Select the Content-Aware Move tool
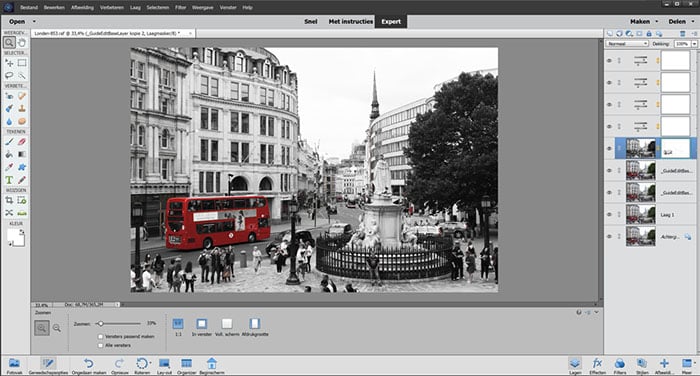Image resolution: width=700 pixels, height=376 pixels. [9, 213]
